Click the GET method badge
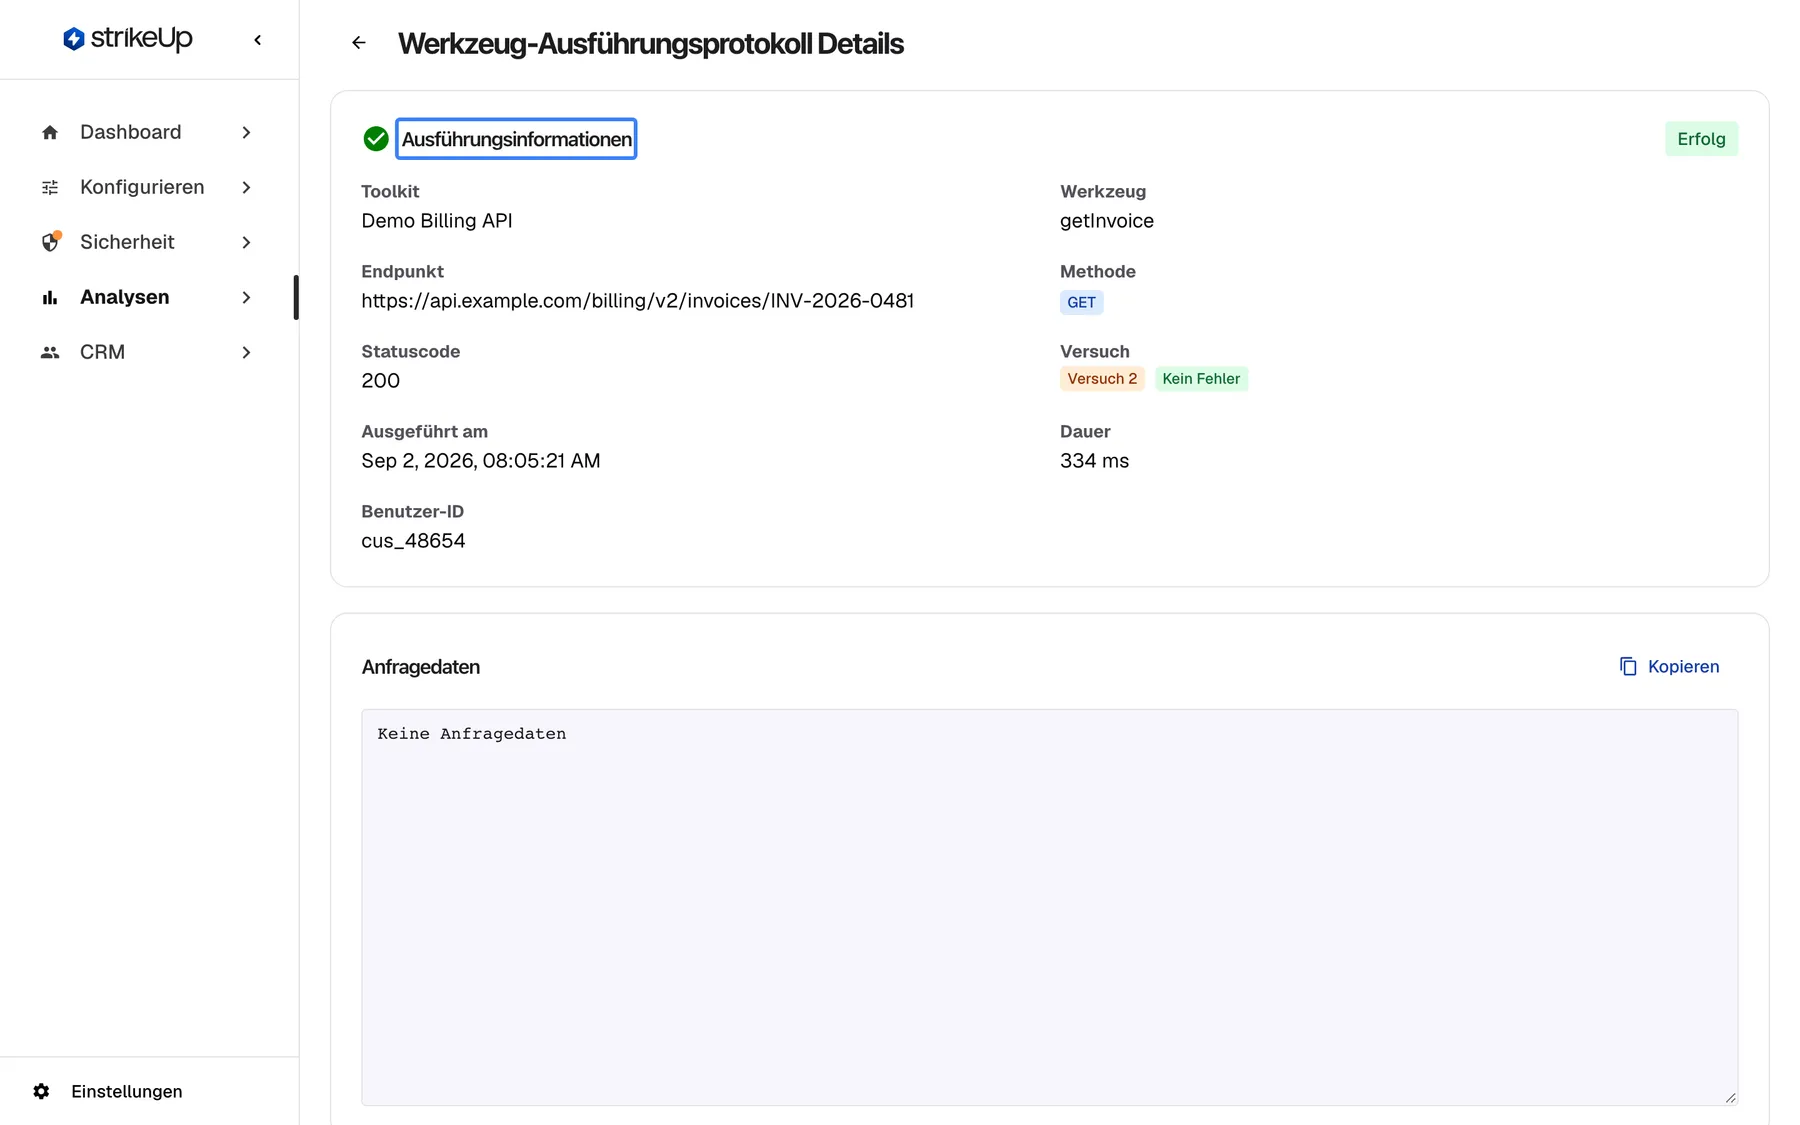The image size is (1800, 1125). click(1081, 303)
